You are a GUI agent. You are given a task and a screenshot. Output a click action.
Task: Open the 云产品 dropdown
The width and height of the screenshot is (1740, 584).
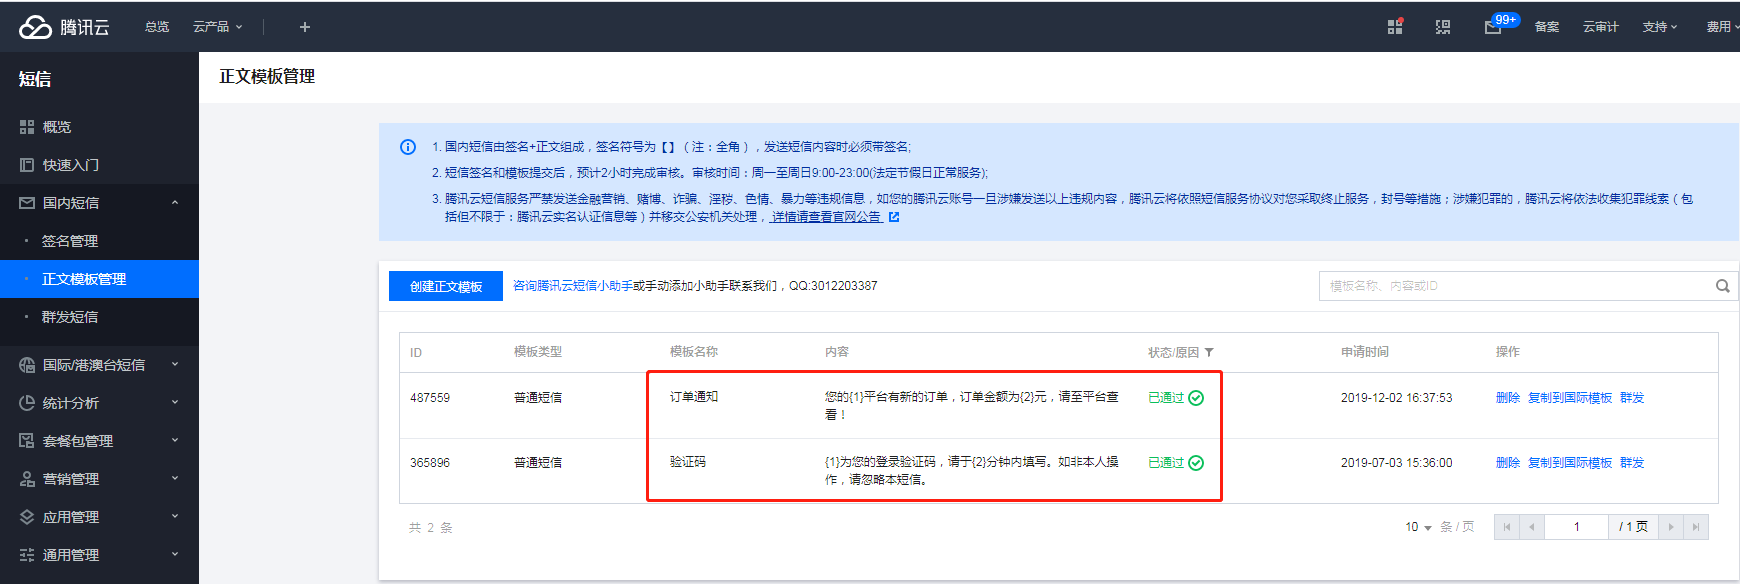coord(217,27)
